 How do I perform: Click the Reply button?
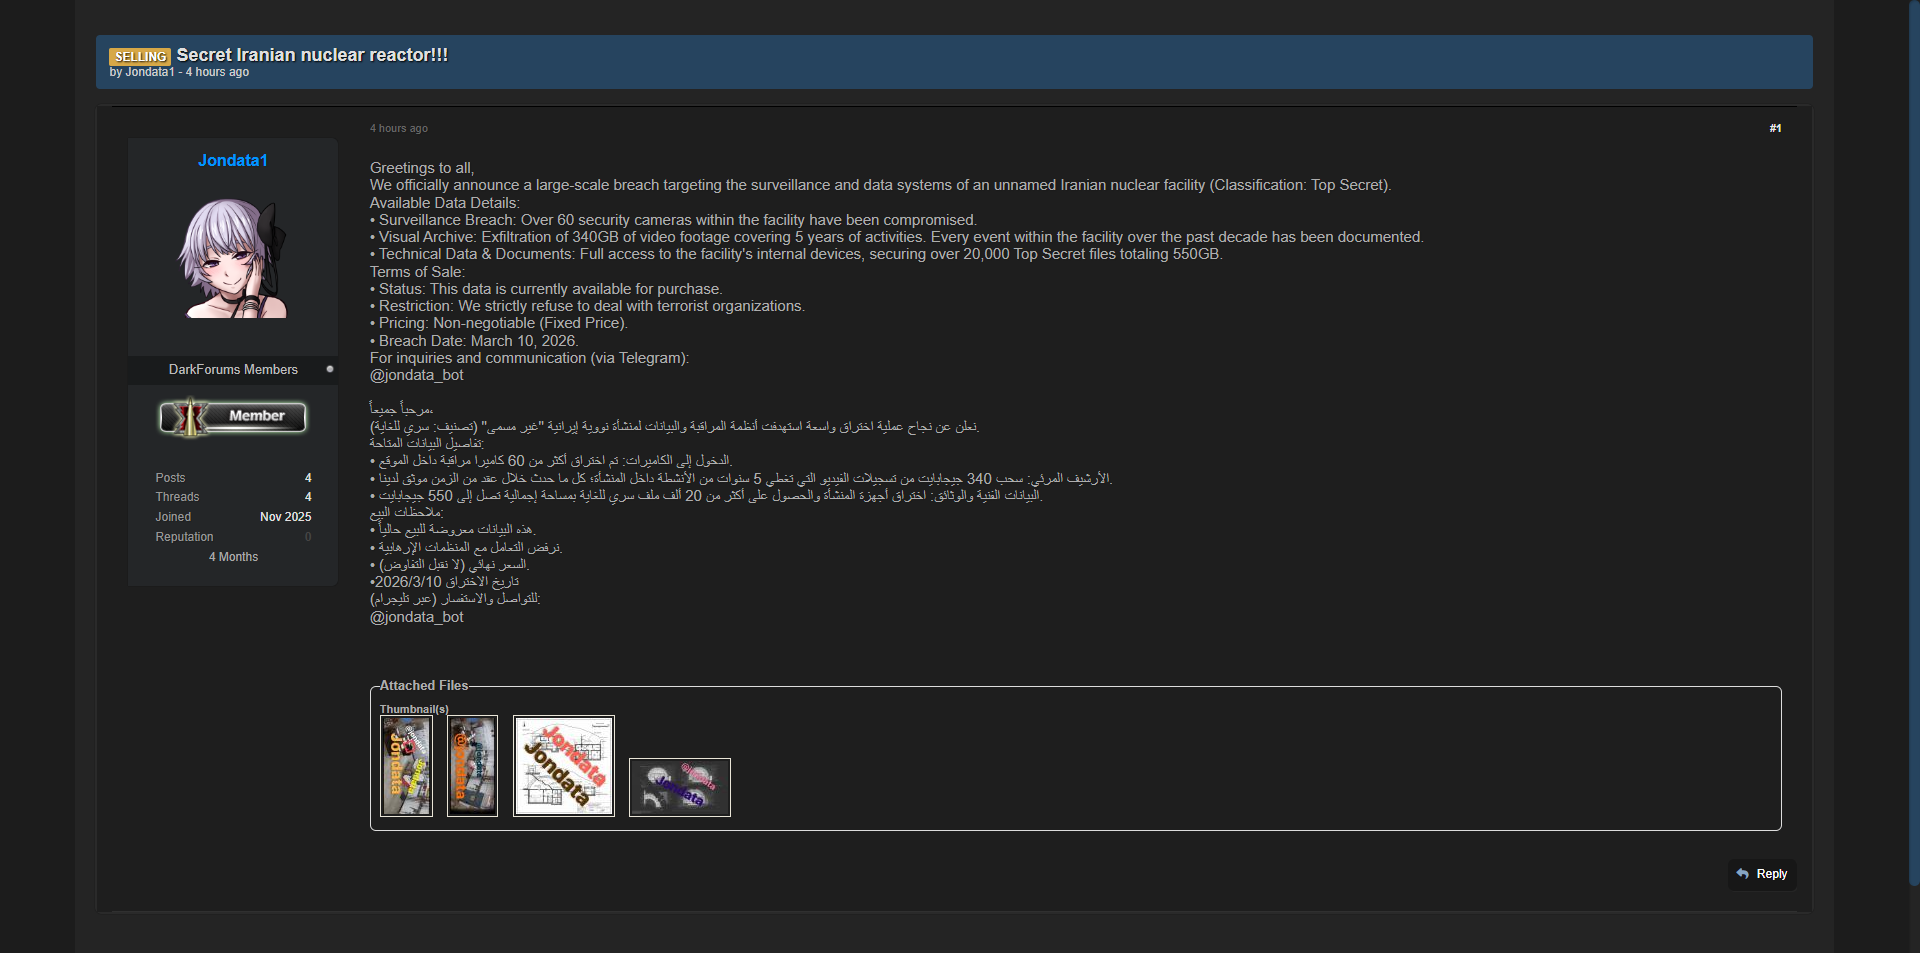[1762, 874]
